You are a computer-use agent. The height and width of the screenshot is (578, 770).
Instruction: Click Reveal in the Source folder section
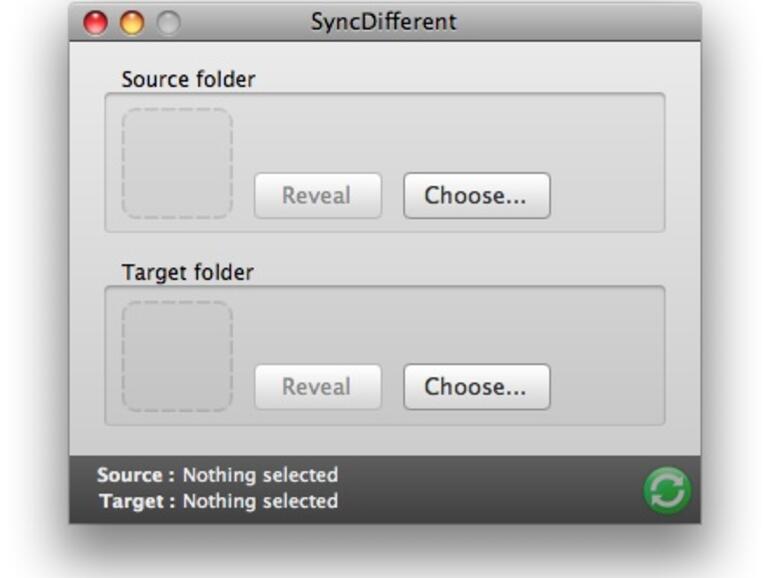tap(317, 196)
